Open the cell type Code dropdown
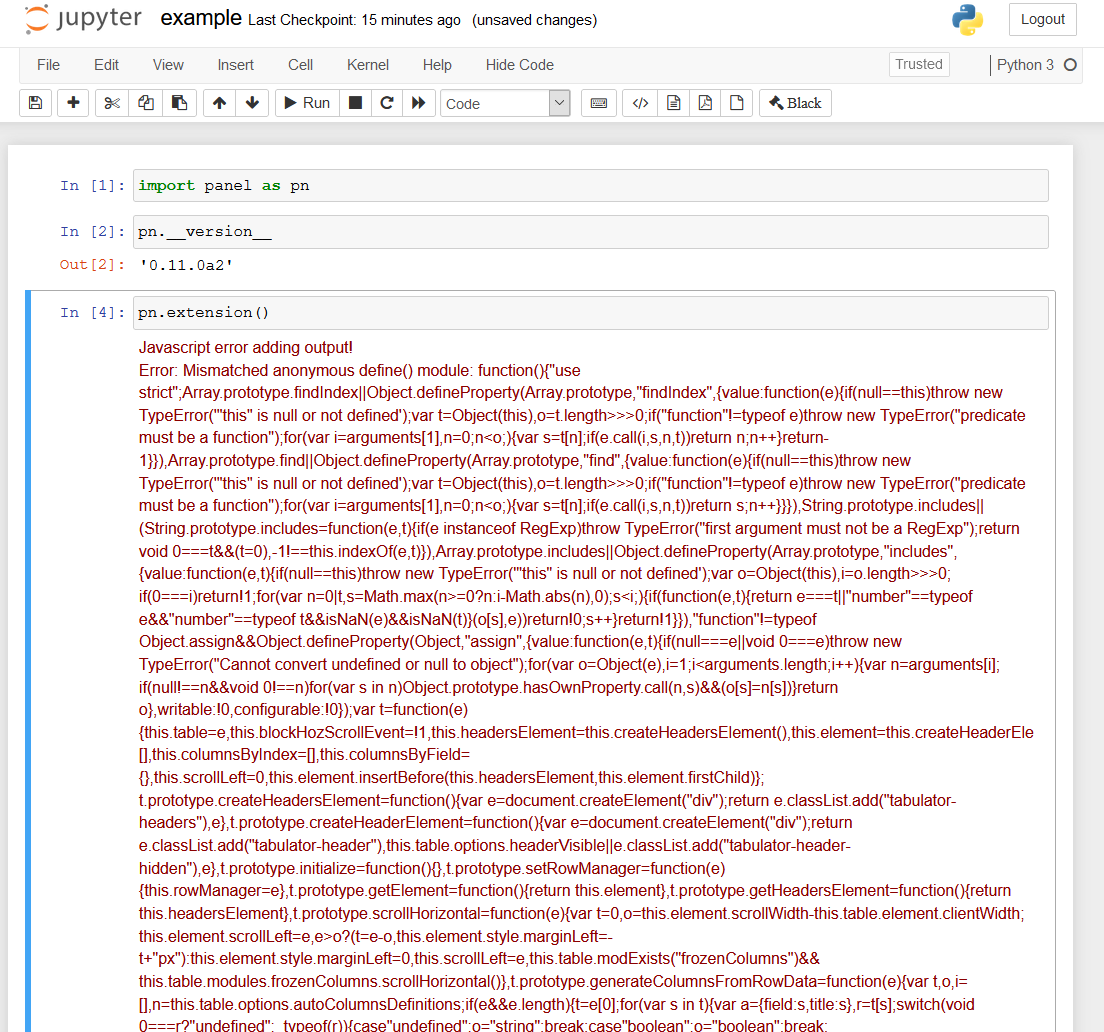The height and width of the screenshot is (1032, 1104). point(505,103)
